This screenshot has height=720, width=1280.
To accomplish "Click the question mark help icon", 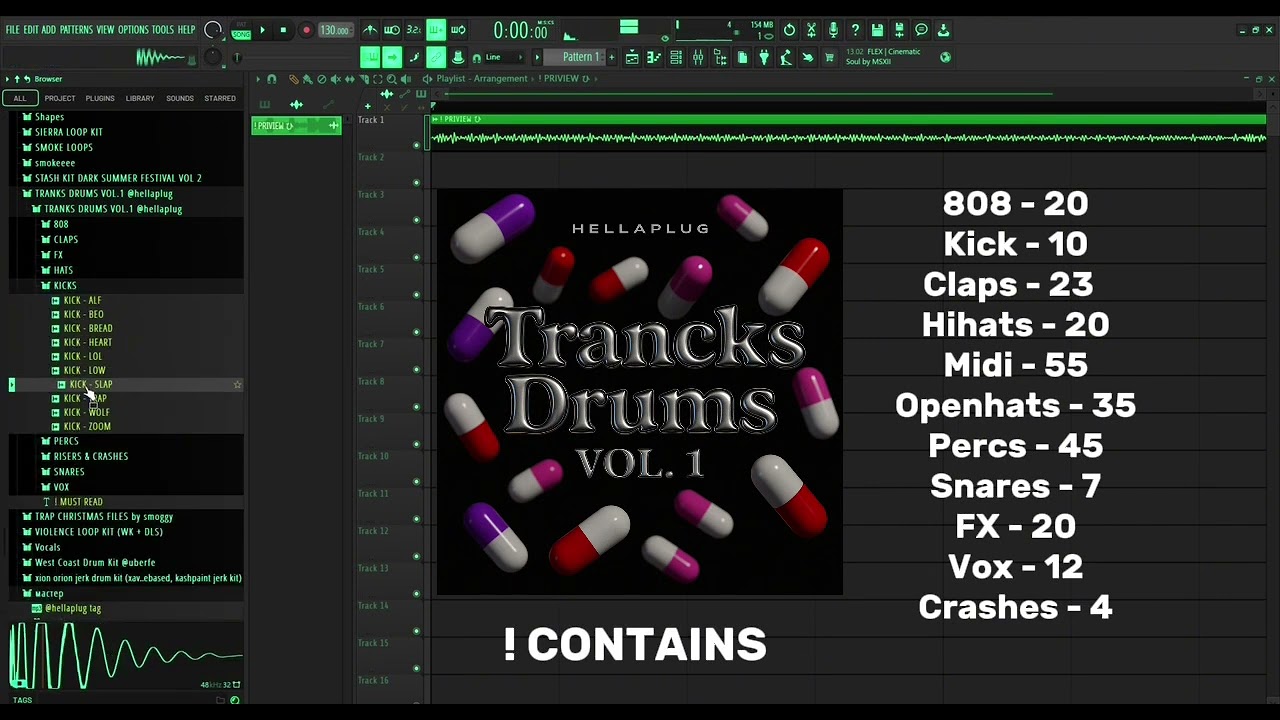I will [x=855, y=30].
